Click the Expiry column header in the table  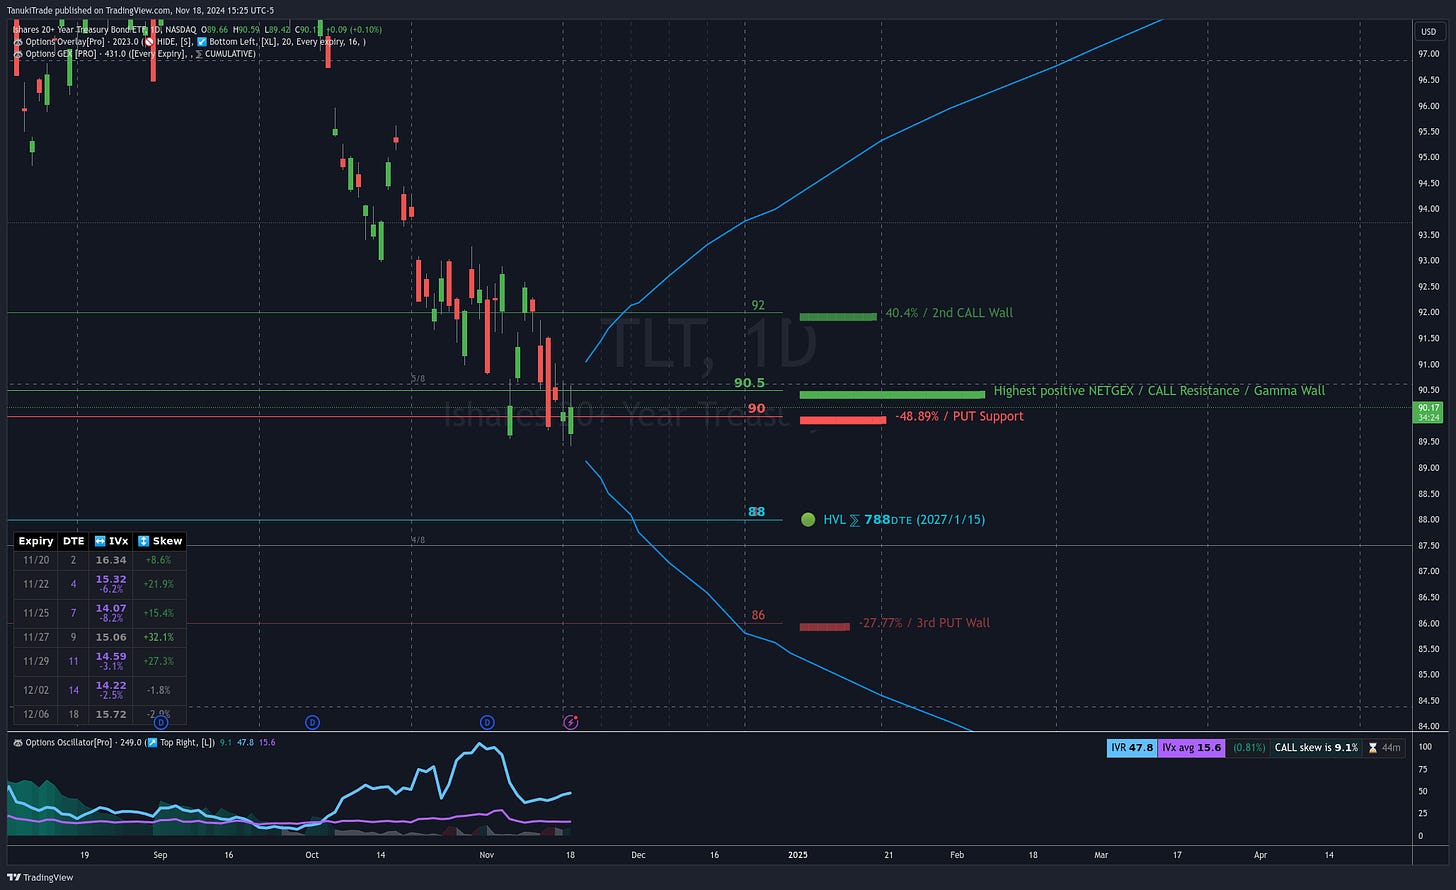click(x=36, y=541)
